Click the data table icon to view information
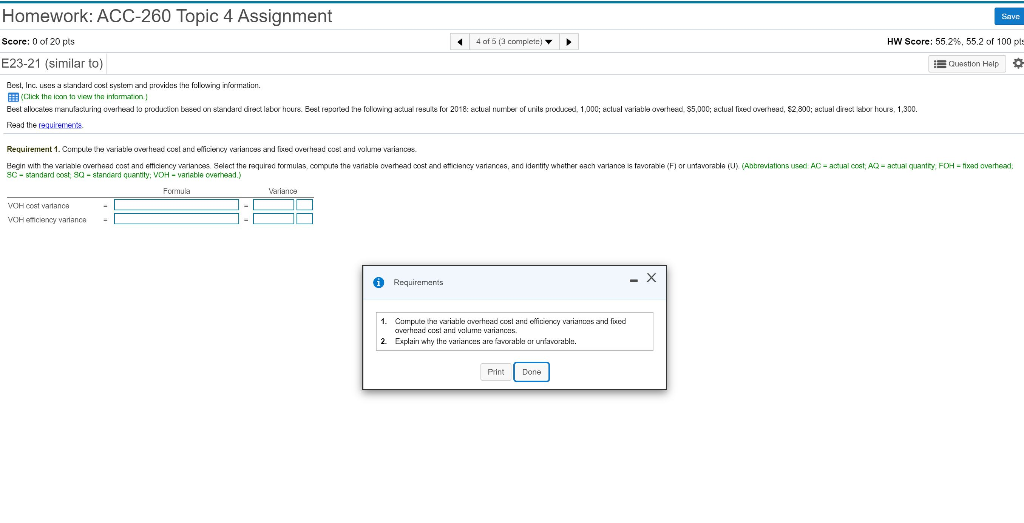Viewport: 1024px width, 523px height. (11, 97)
